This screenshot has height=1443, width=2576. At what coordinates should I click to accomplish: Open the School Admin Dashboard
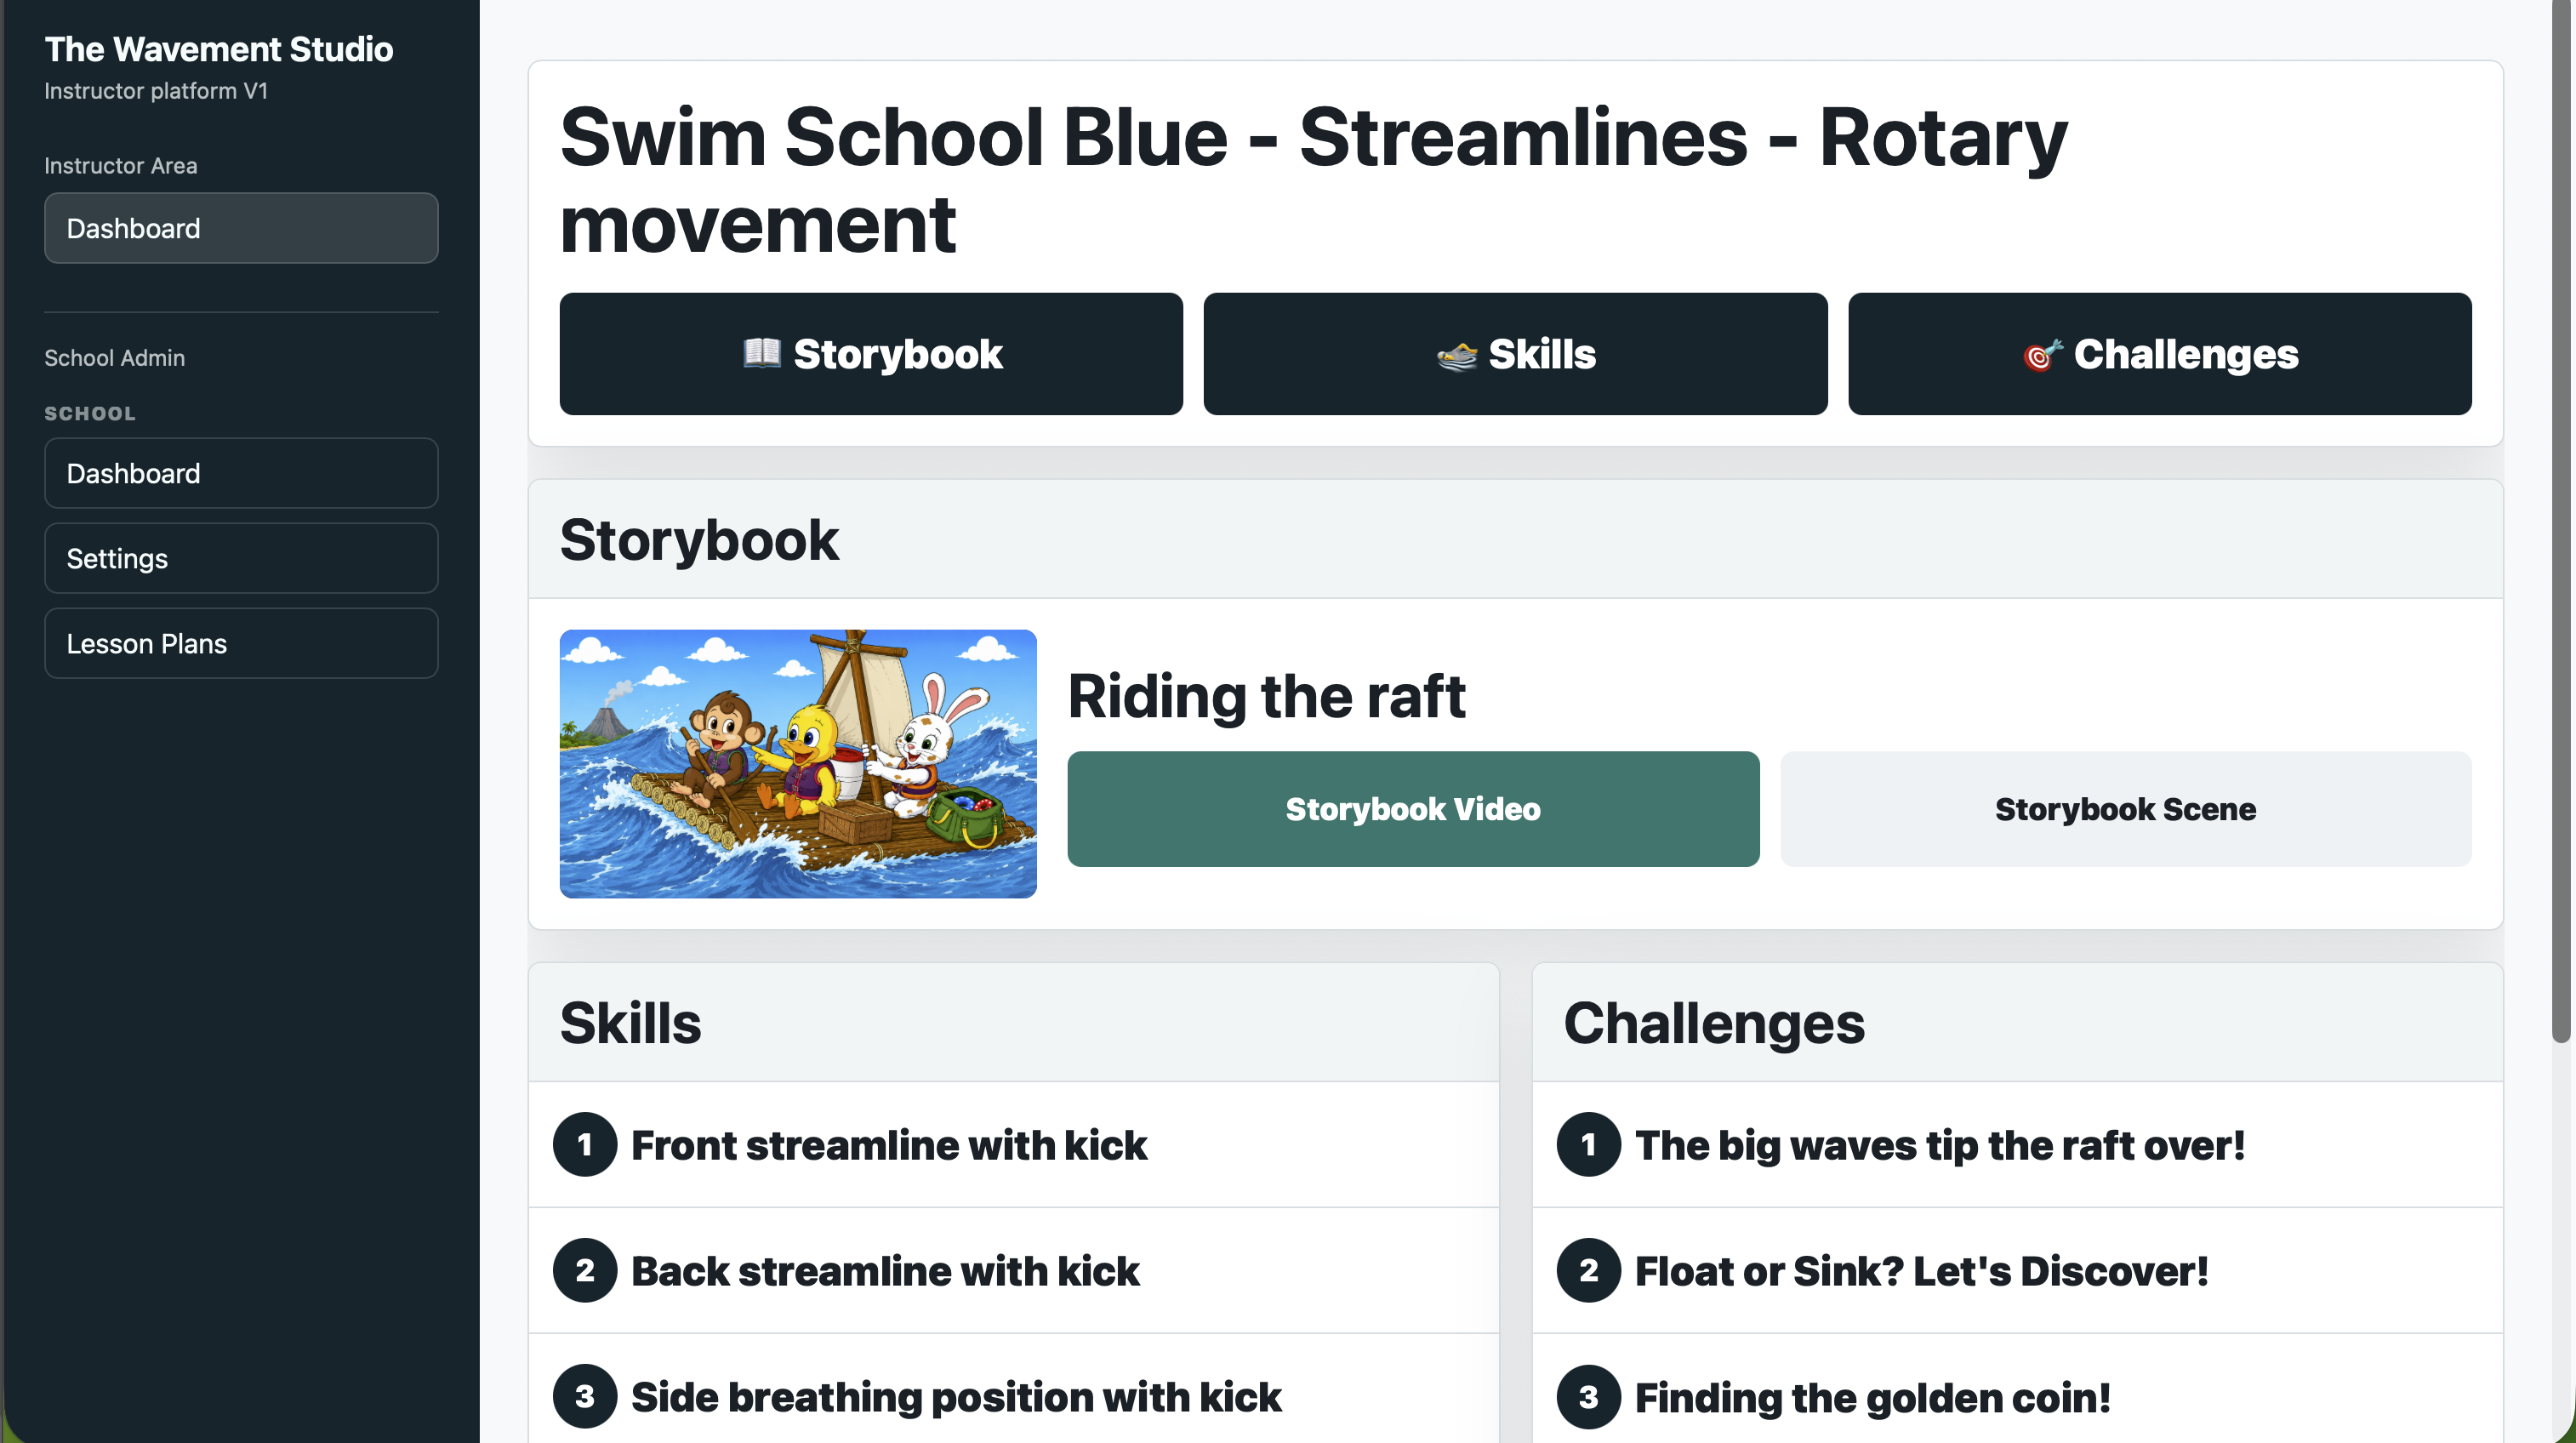[x=241, y=473]
